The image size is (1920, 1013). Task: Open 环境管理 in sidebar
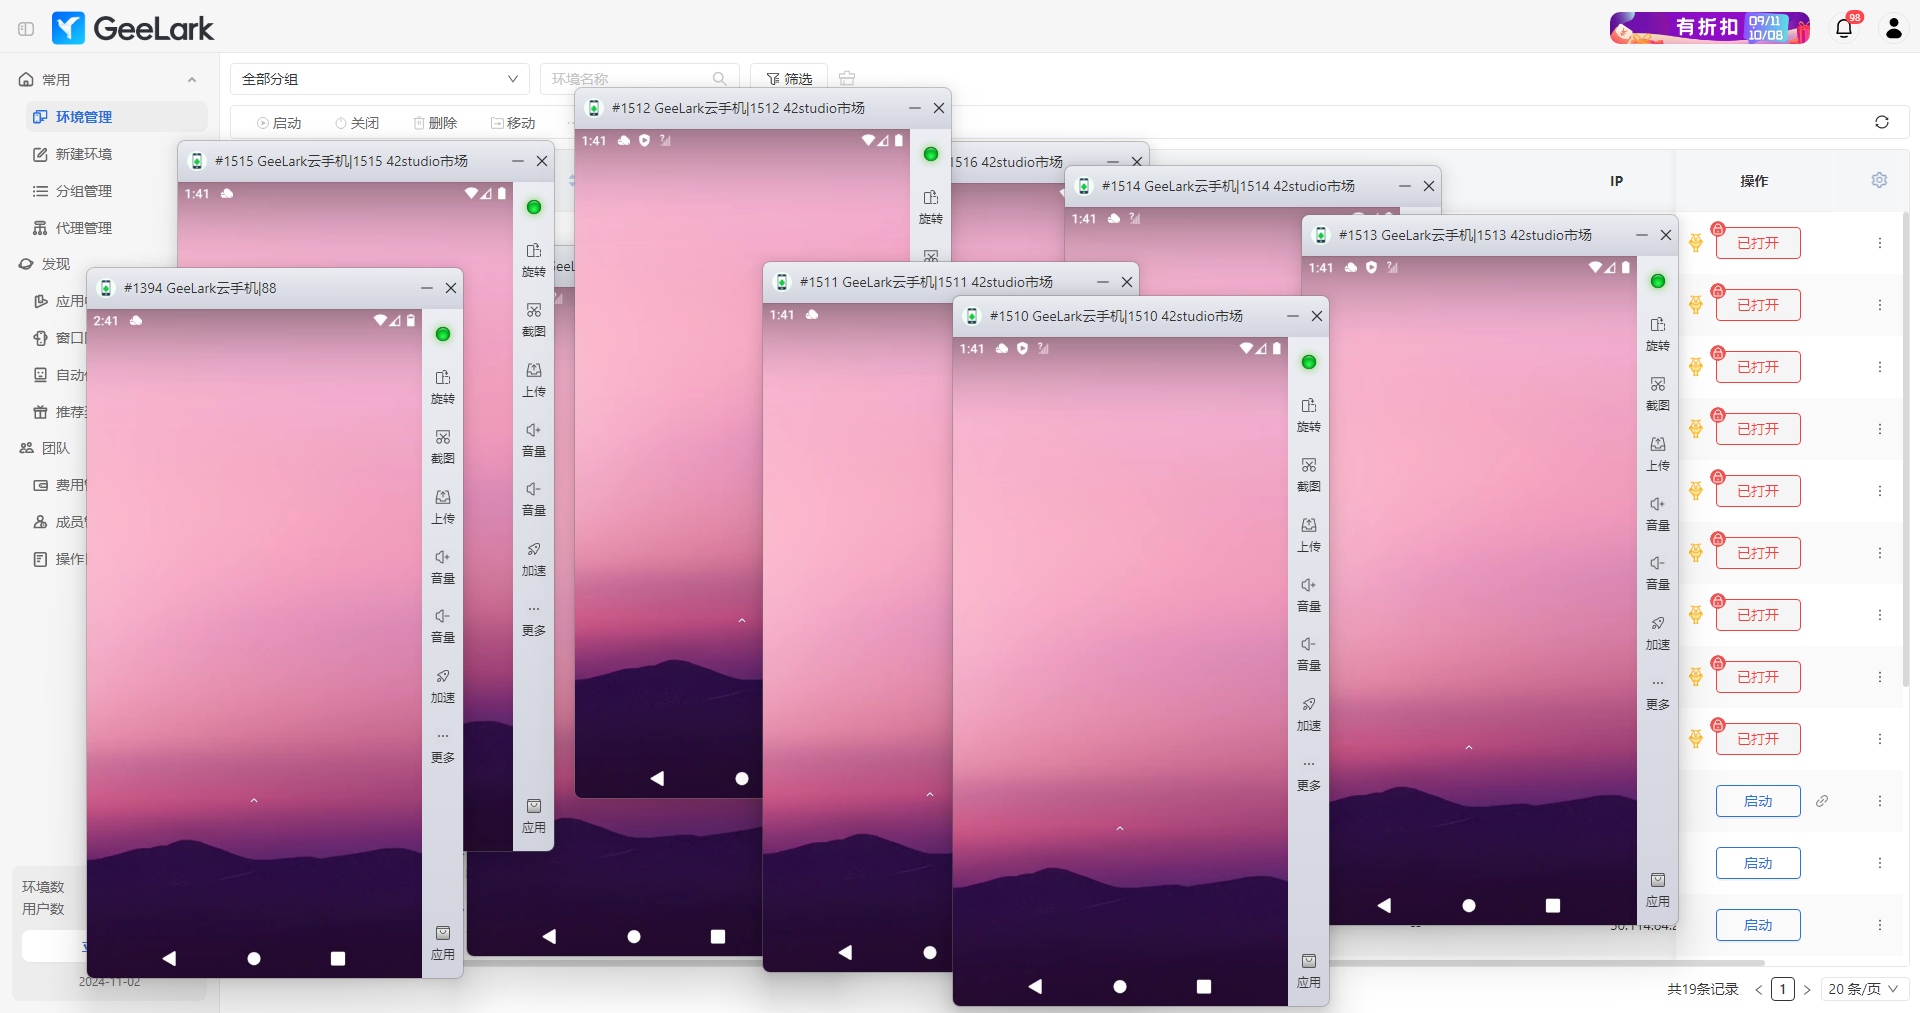pos(117,117)
